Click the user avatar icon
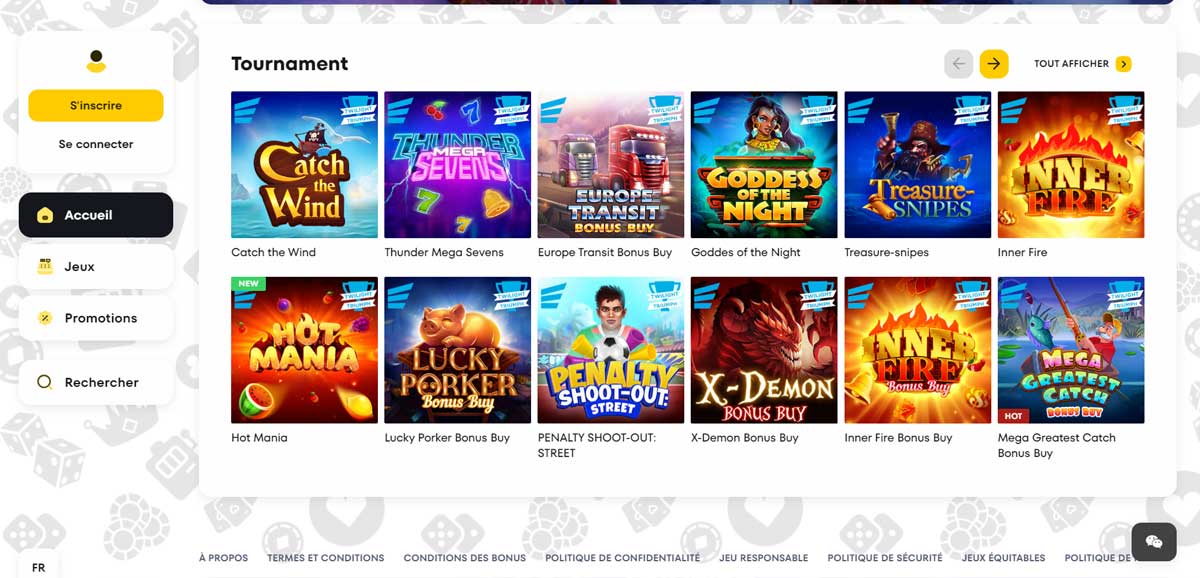This screenshot has width=1200, height=578. pyautogui.click(x=96, y=61)
